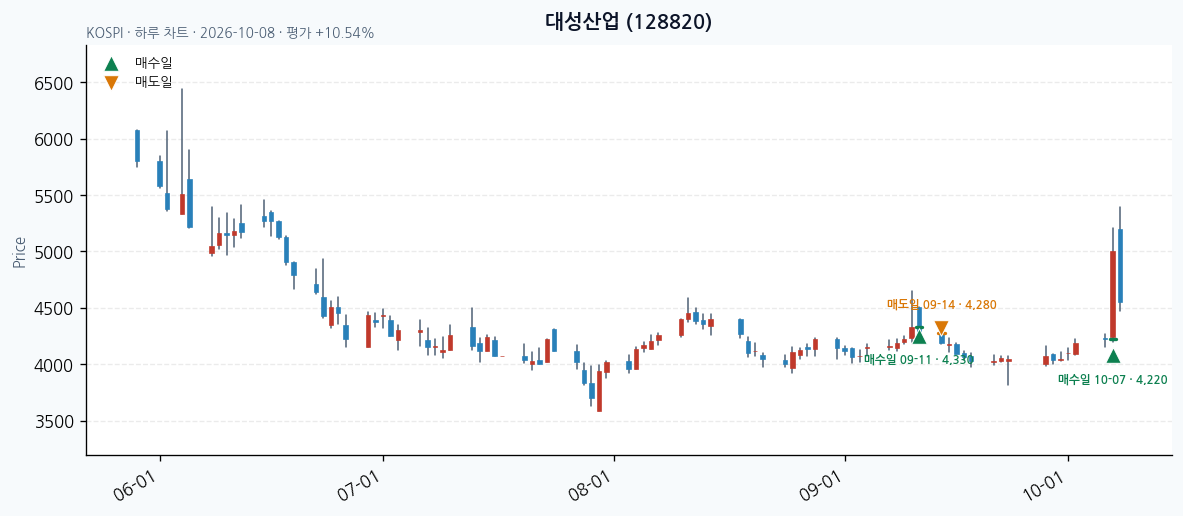The image size is (1183, 516).
Task: Select the green buy marker for 10-07
Action: [1113, 356]
